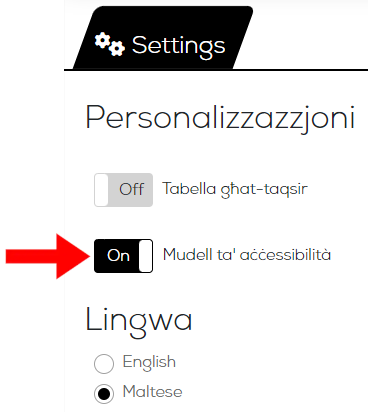Click the larger gear in the Settings icon
Image resolution: width=368 pixels, height=412 pixels.
[103, 40]
